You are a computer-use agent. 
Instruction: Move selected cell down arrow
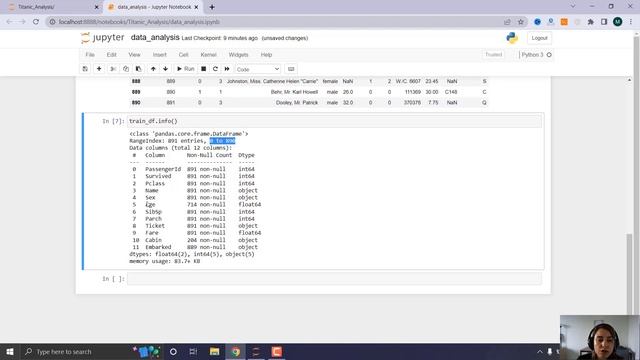point(165,69)
